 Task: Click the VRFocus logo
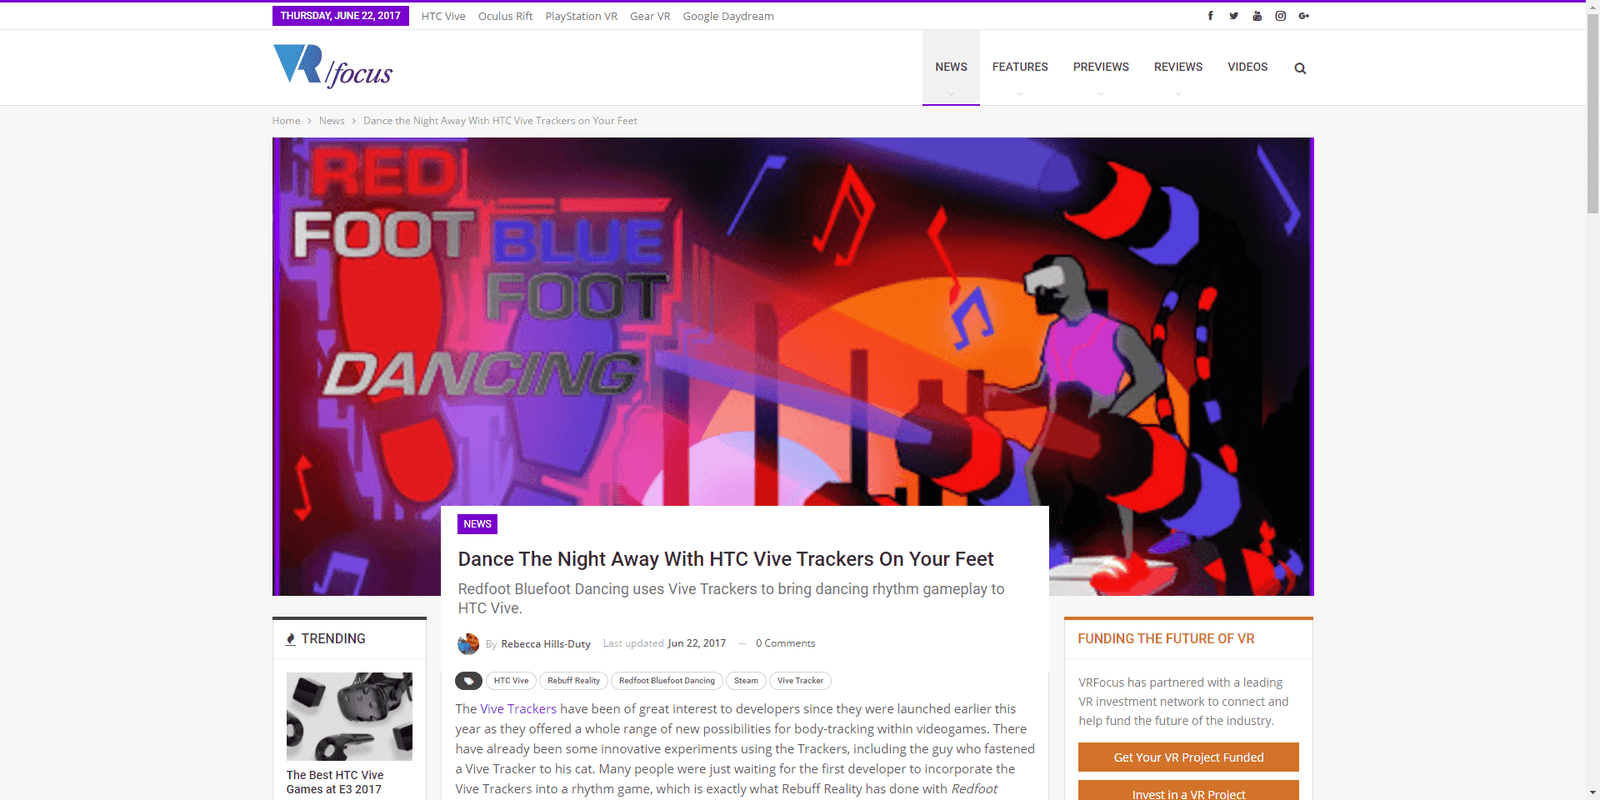pos(333,67)
